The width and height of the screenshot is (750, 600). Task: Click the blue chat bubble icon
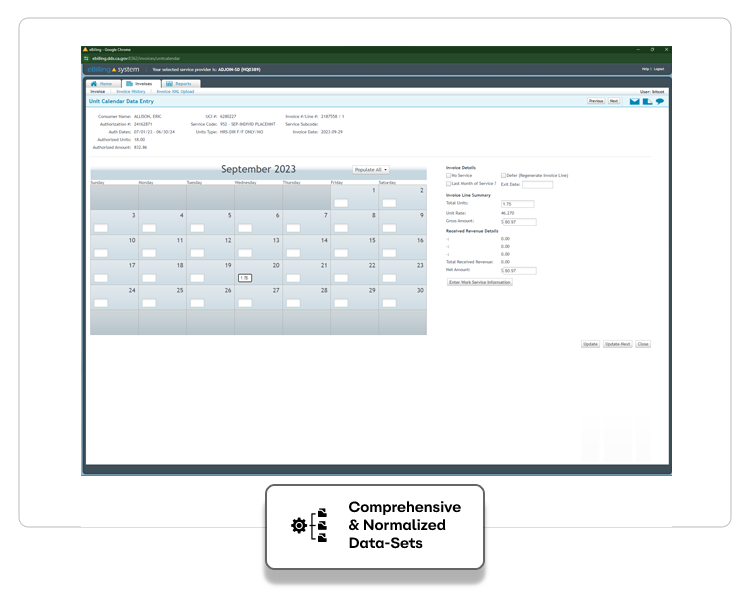coord(660,101)
